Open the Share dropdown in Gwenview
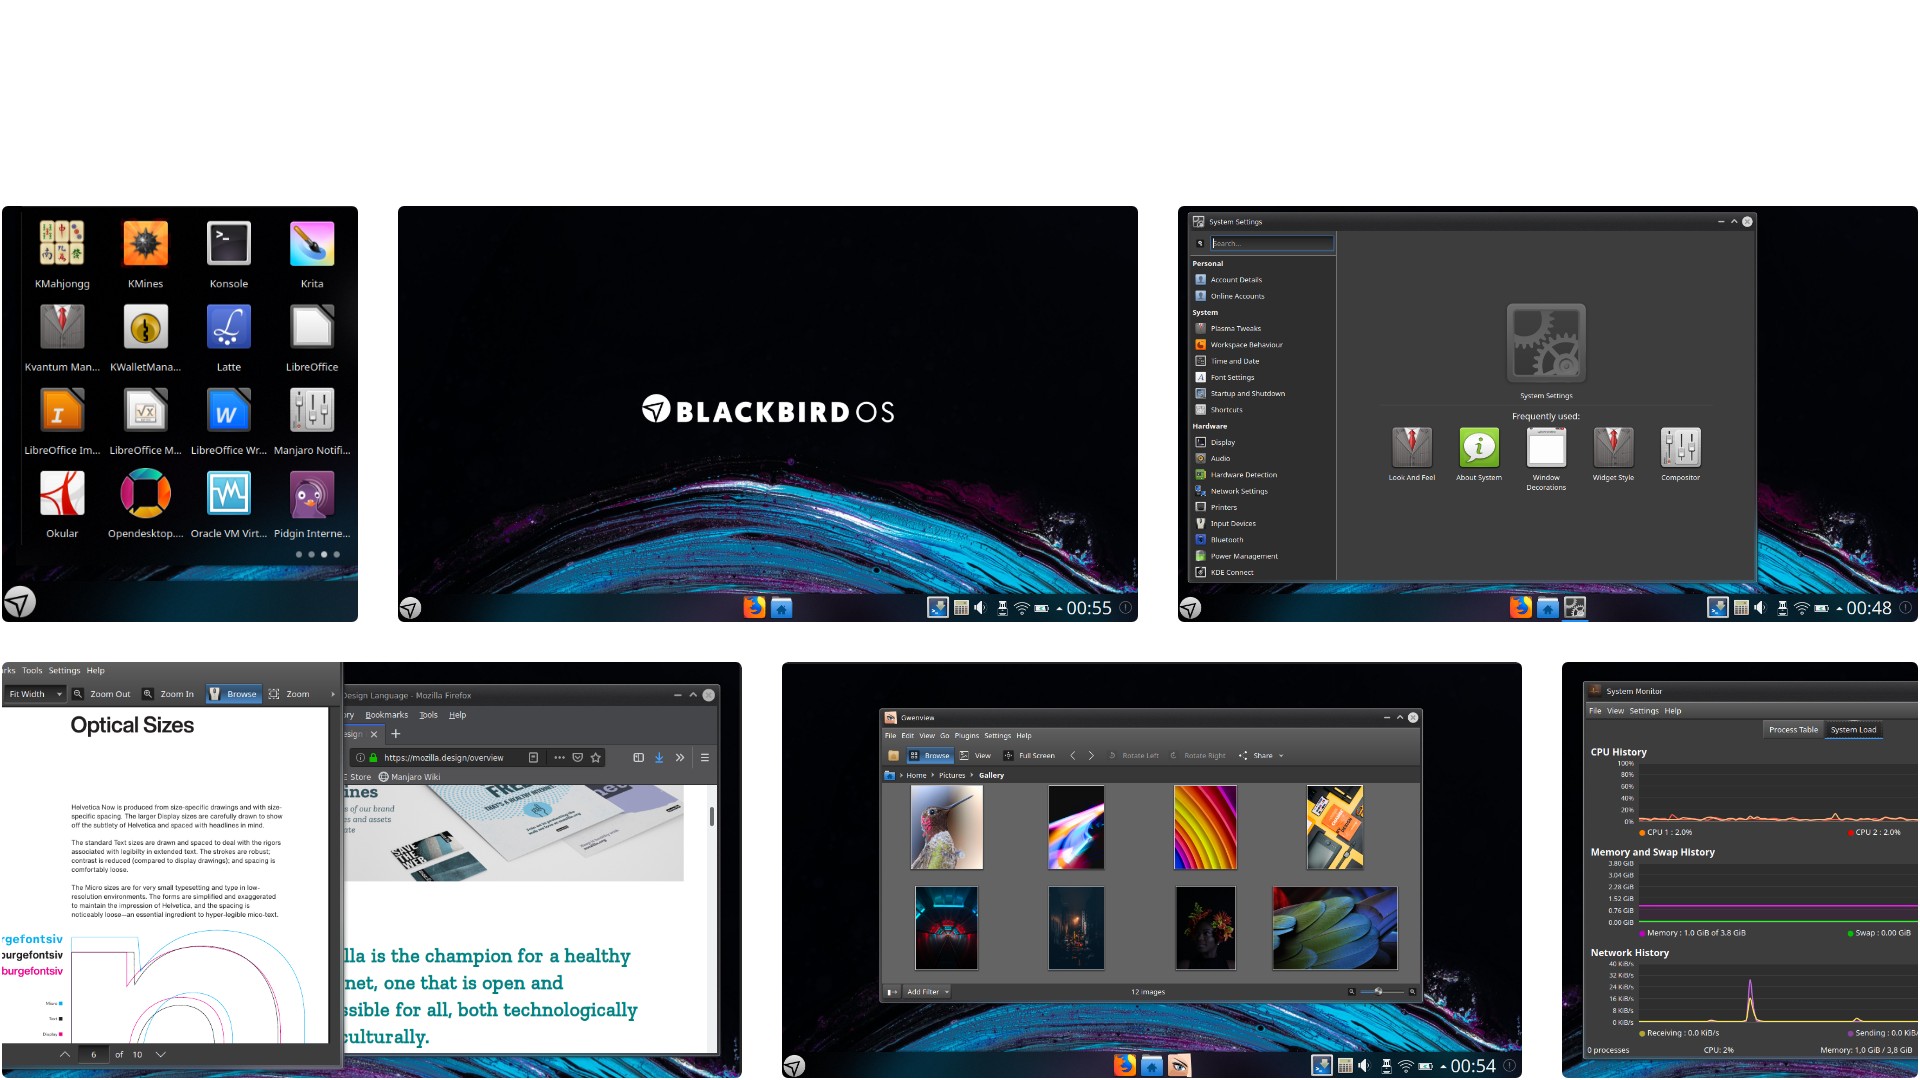Image resolution: width=1920 pixels, height=1080 pixels. (1262, 756)
